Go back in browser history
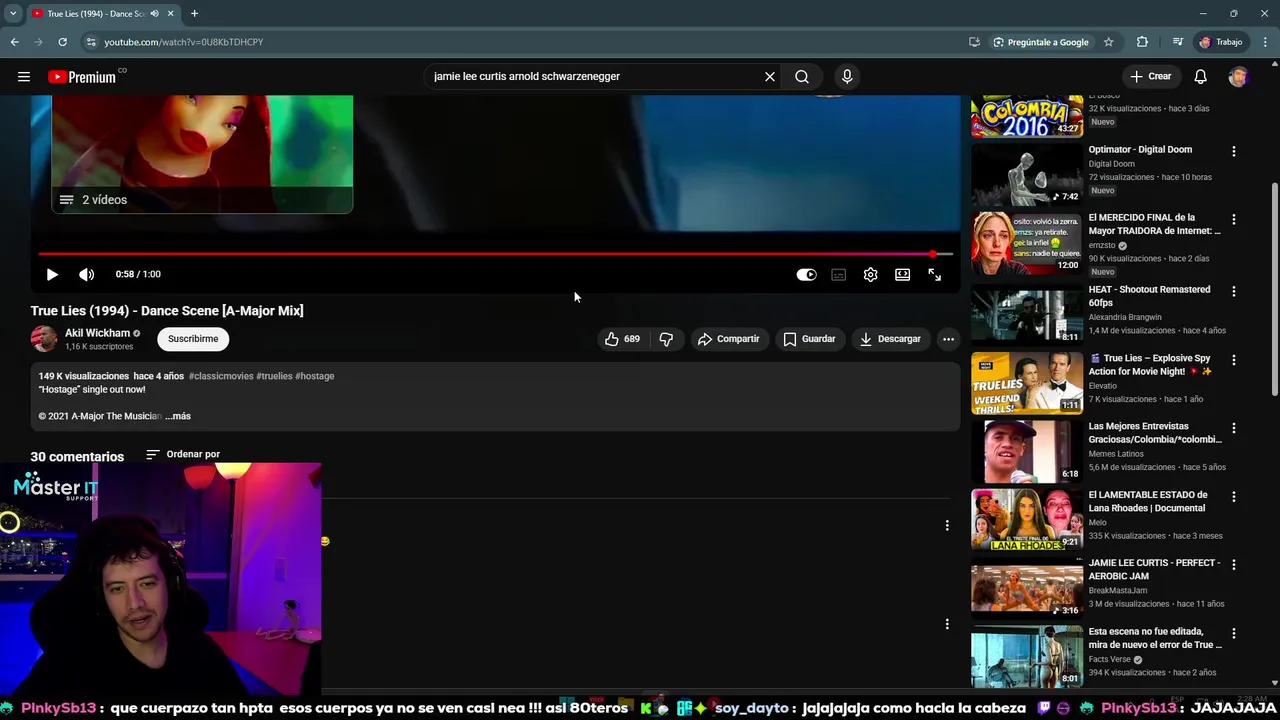Viewport: 1280px width, 720px height. [x=15, y=42]
